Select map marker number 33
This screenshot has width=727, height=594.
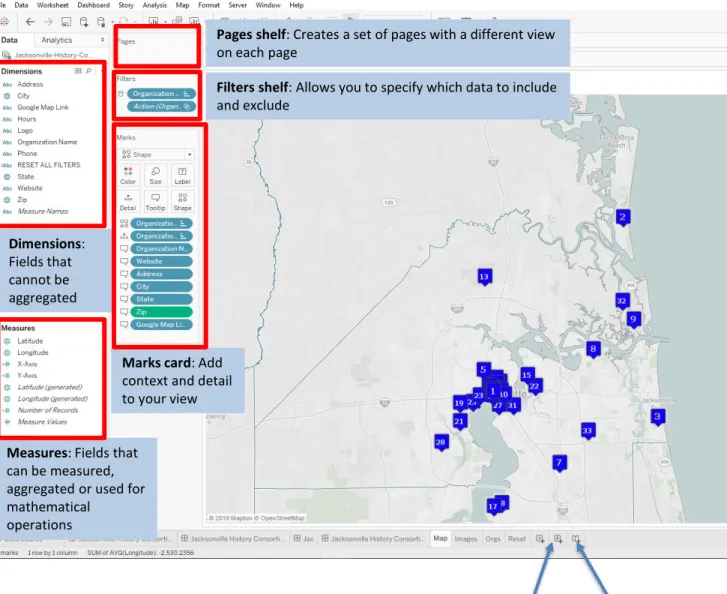(x=587, y=431)
